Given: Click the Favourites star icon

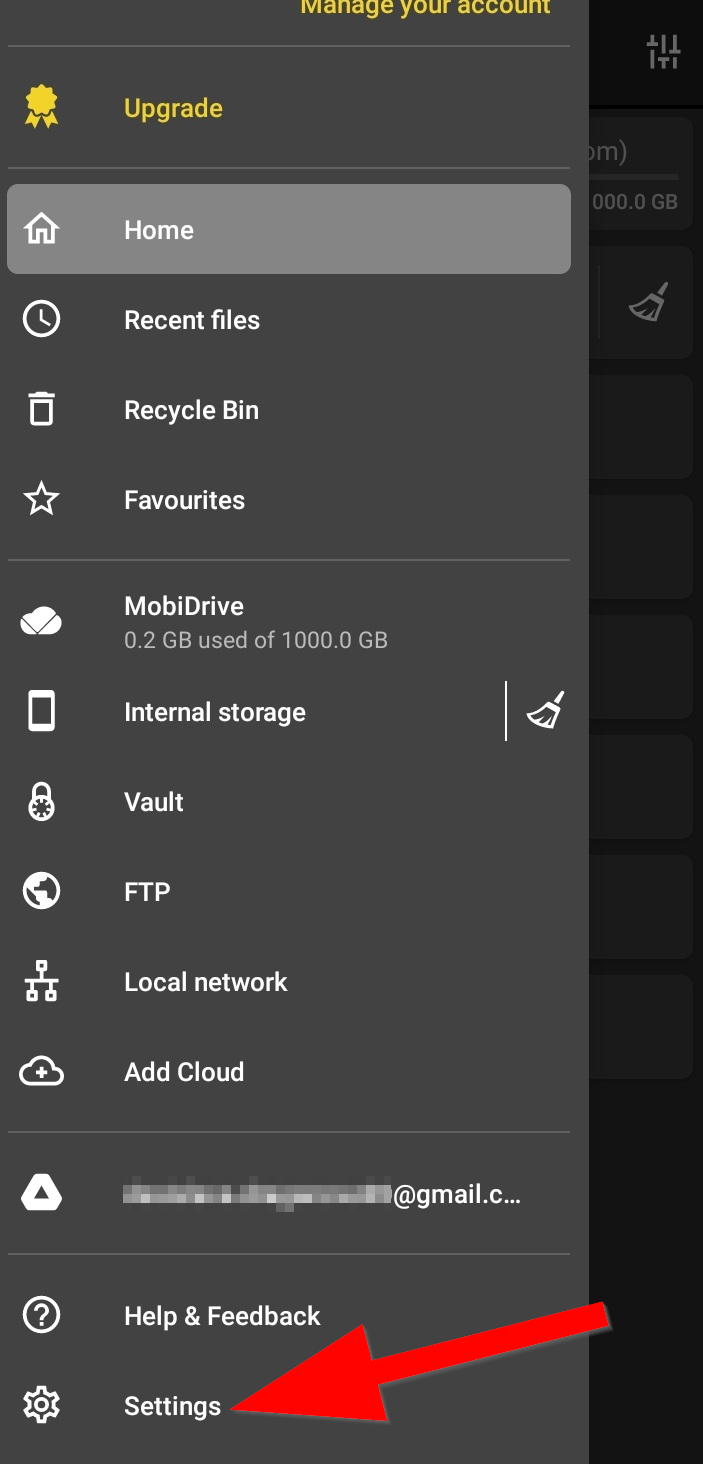Looking at the screenshot, I should 40,499.
